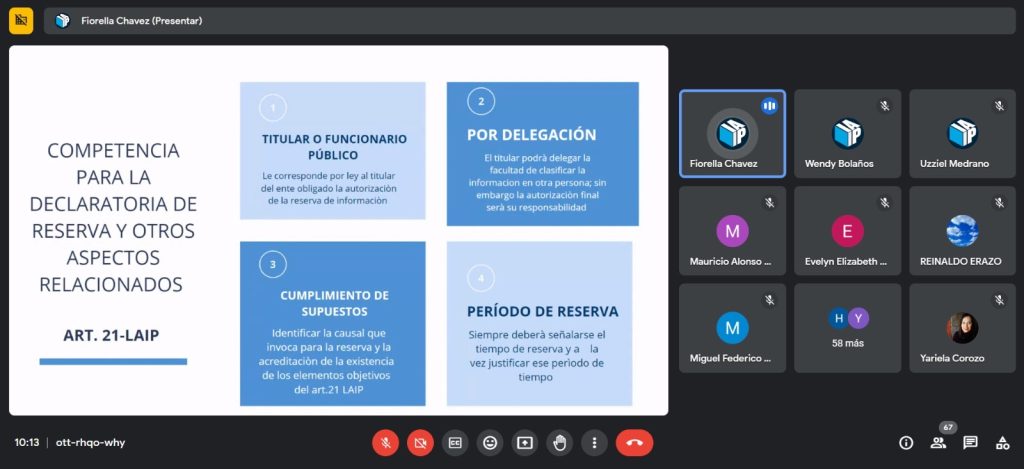
Task: Open the emoji reactions picker
Action: 490,442
